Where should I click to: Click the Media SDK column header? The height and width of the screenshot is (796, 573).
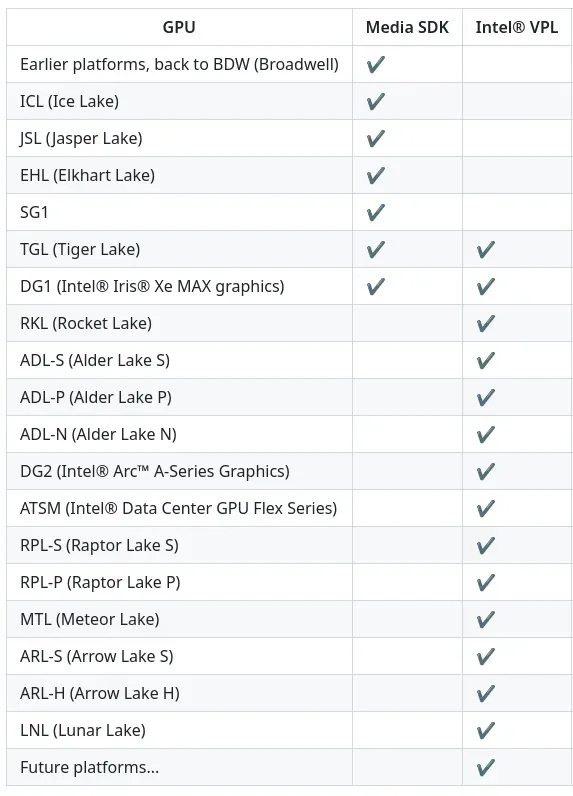click(x=407, y=27)
